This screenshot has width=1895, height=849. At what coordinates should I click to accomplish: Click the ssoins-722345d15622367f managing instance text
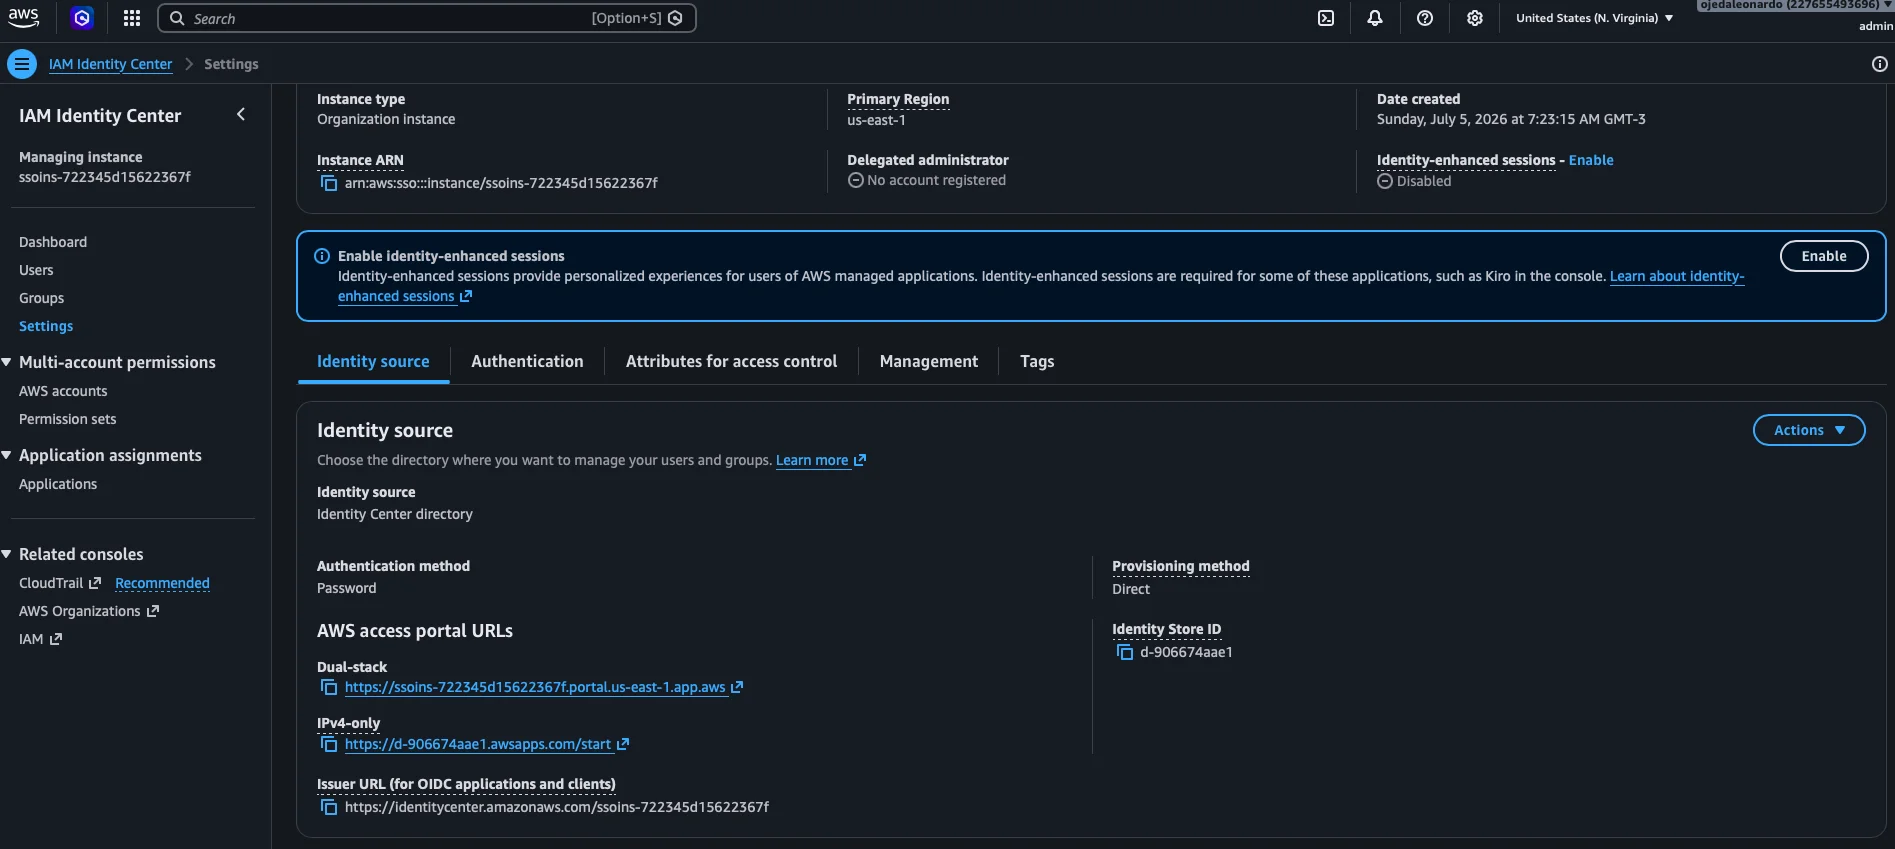pos(105,177)
